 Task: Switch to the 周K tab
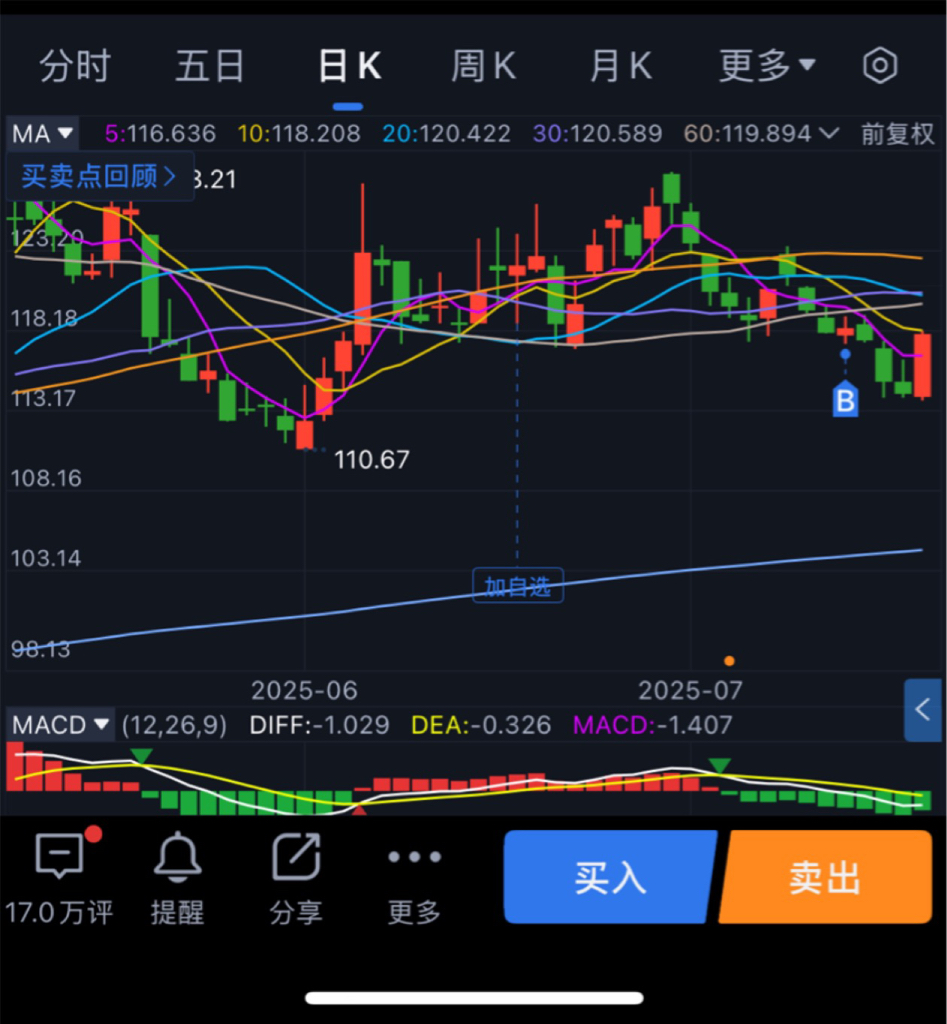pyautogui.click(x=484, y=66)
